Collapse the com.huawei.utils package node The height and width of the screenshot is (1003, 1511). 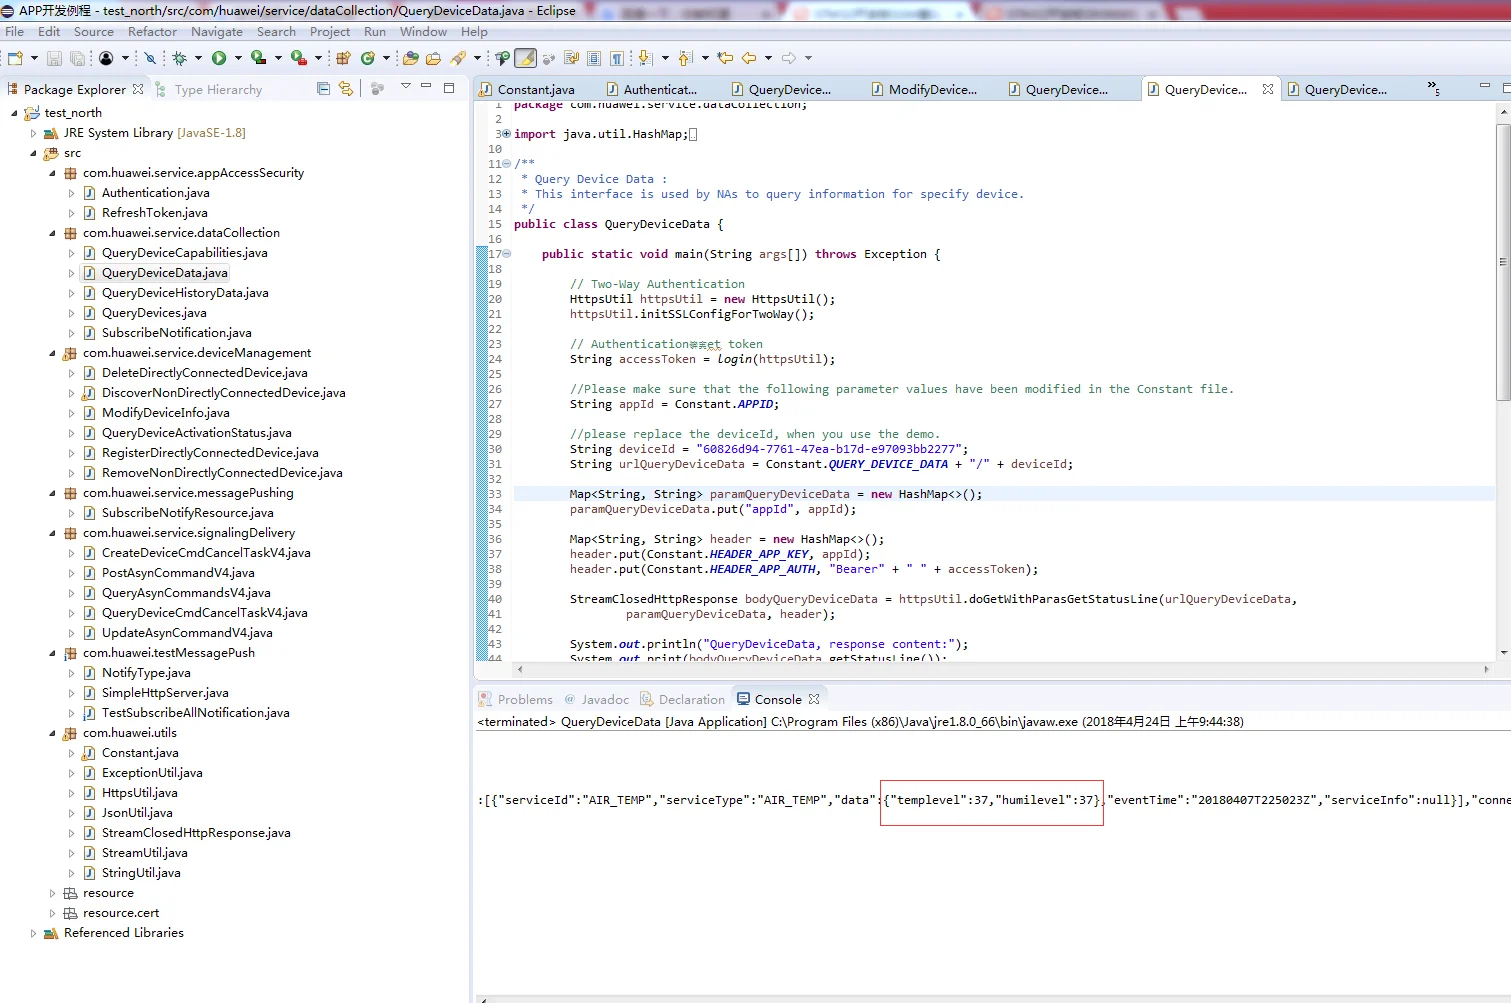tap(53, 733)
